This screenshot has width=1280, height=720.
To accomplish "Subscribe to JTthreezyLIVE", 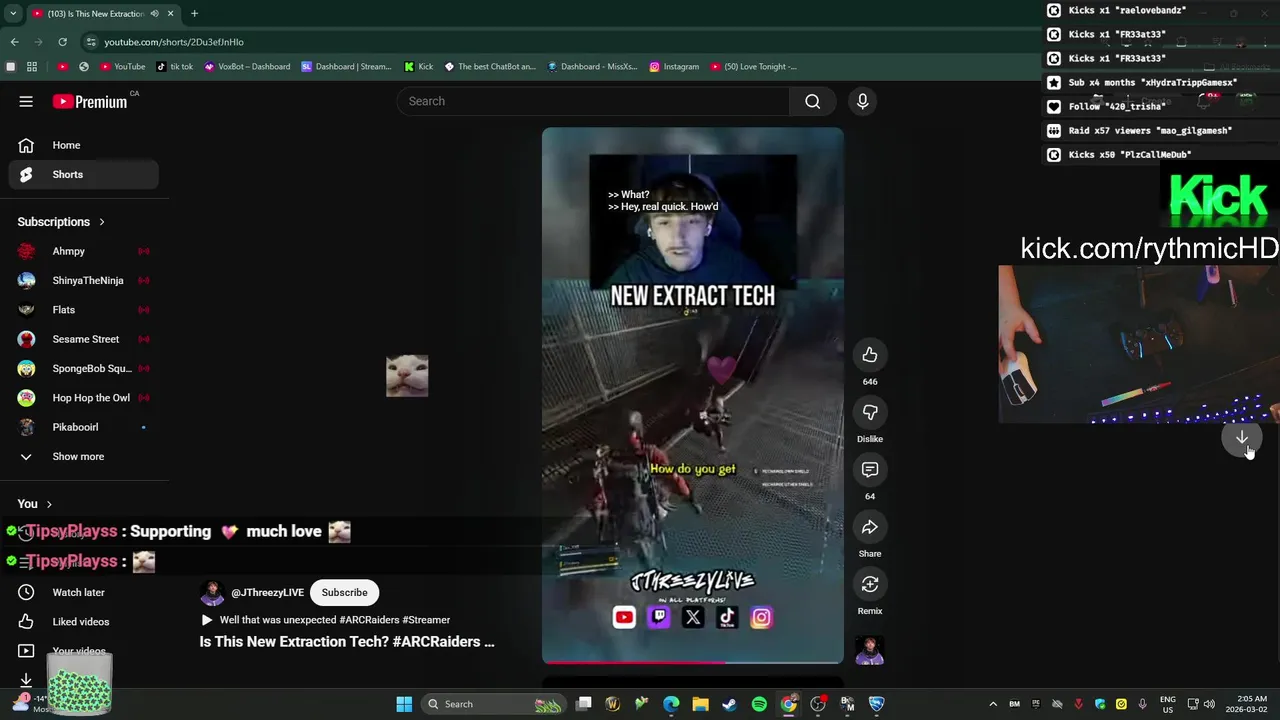I will (x=344, y=593).
